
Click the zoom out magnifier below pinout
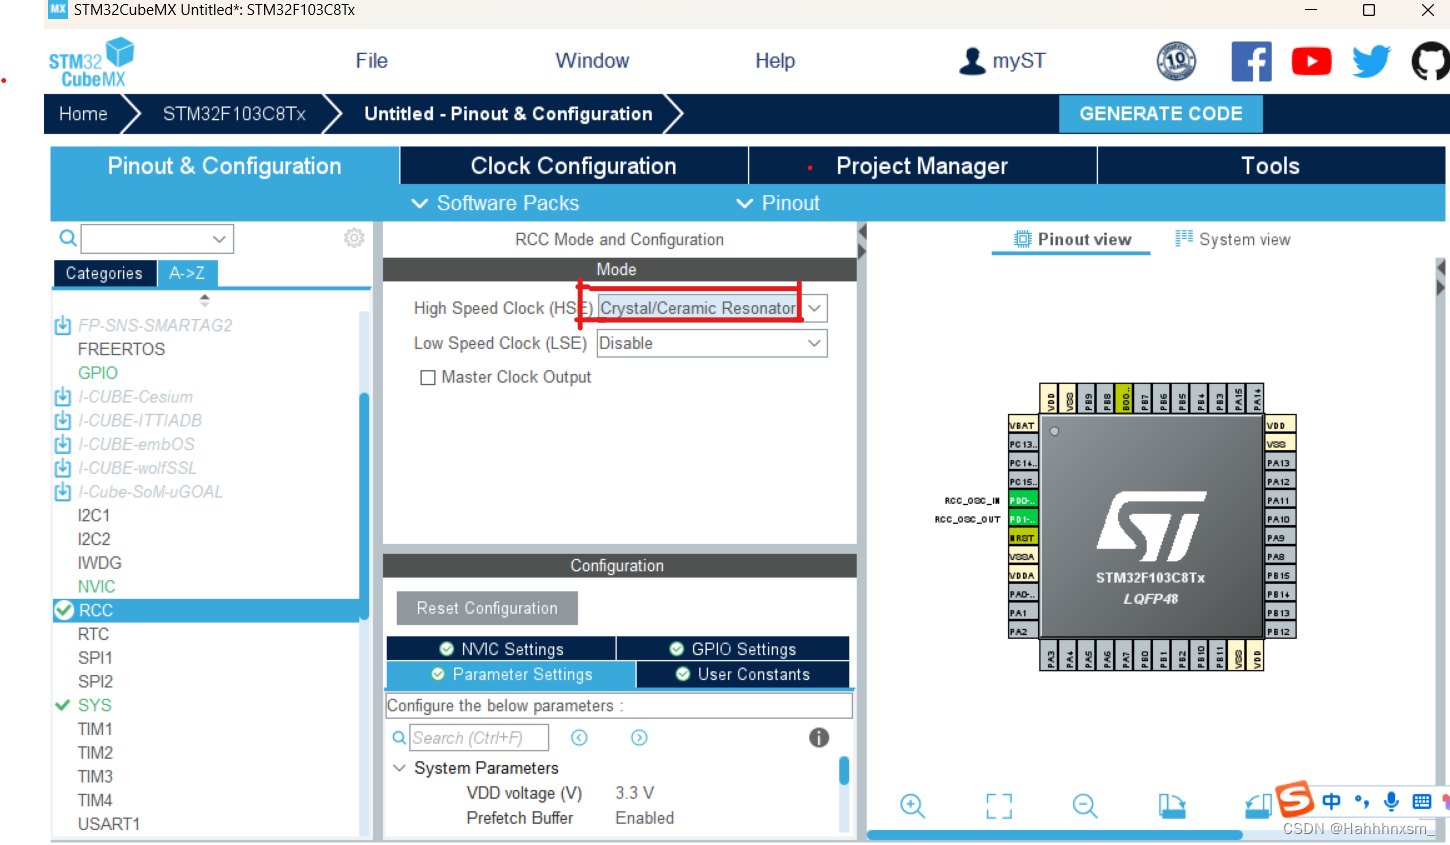click(1085, 806)
